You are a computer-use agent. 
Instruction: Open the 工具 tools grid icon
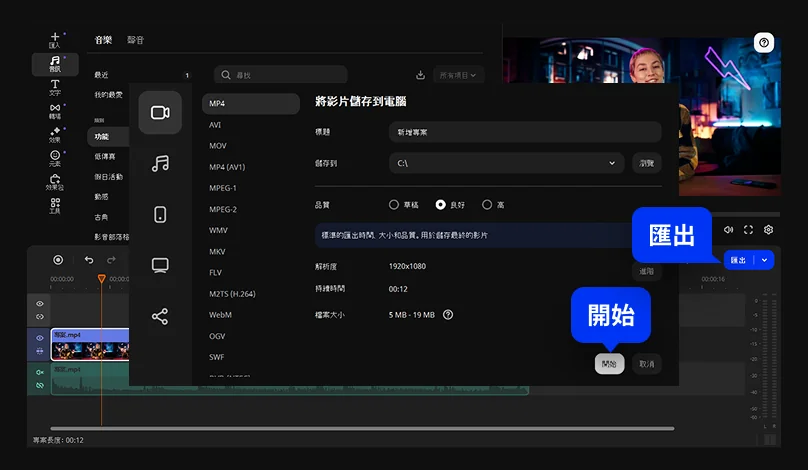[x=55, y=206]
